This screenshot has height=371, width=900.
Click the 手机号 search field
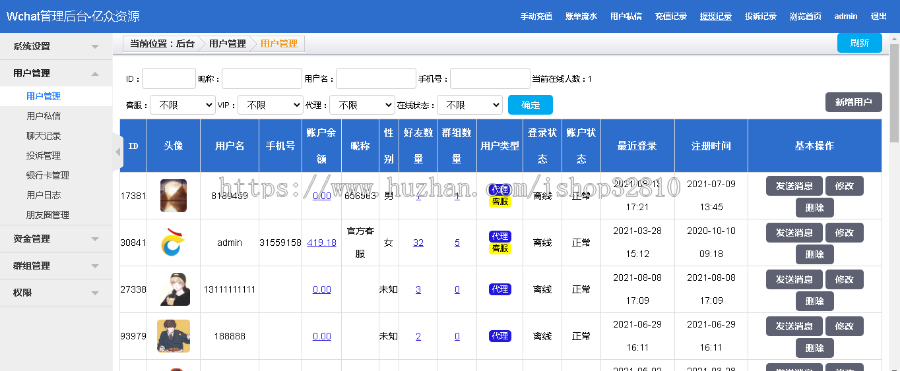[490, 79]
